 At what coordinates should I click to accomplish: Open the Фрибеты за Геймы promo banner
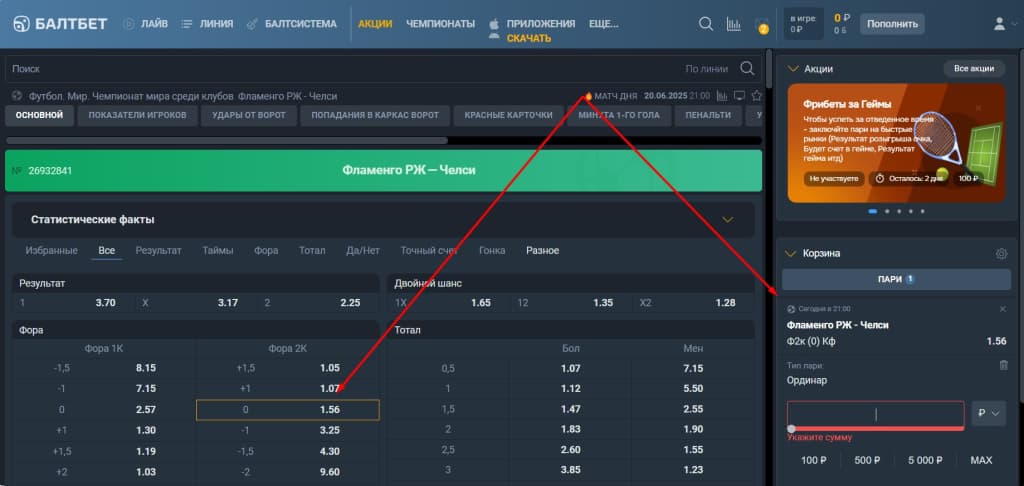coord(896,143)
